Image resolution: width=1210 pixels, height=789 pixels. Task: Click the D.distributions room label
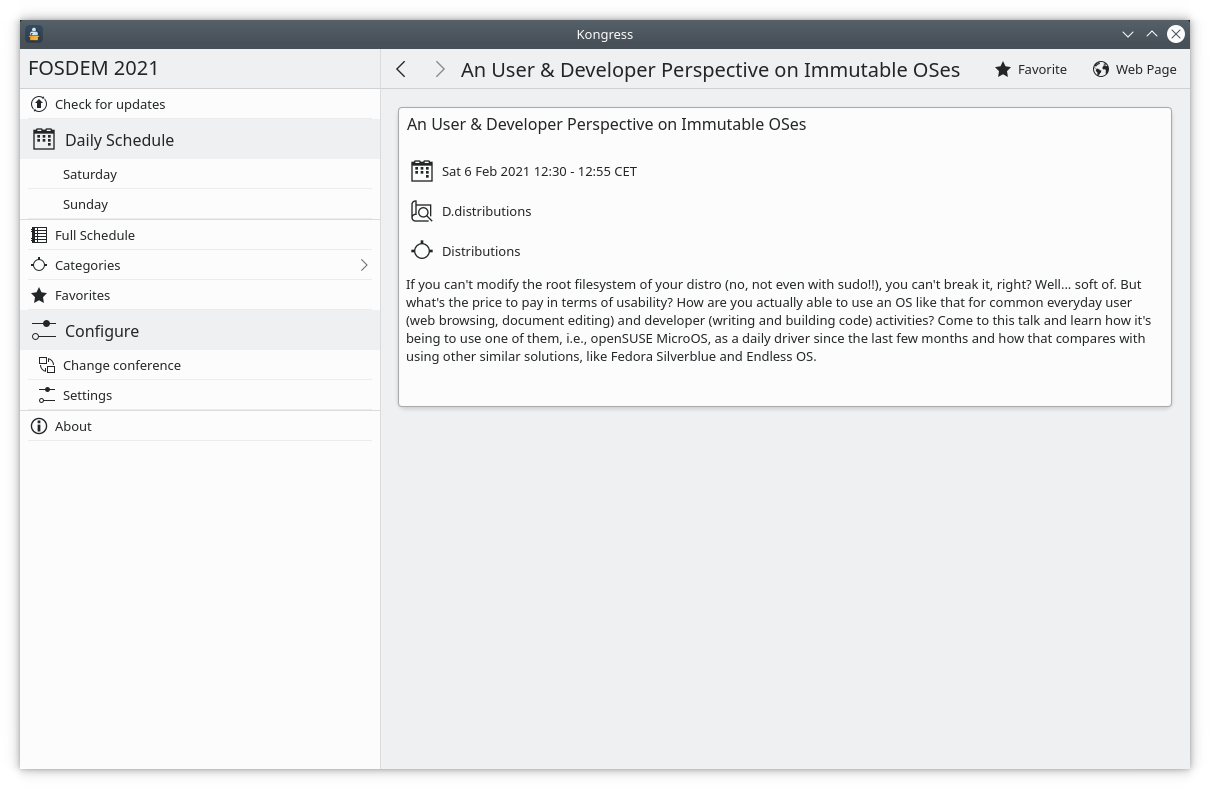[487, 211]
